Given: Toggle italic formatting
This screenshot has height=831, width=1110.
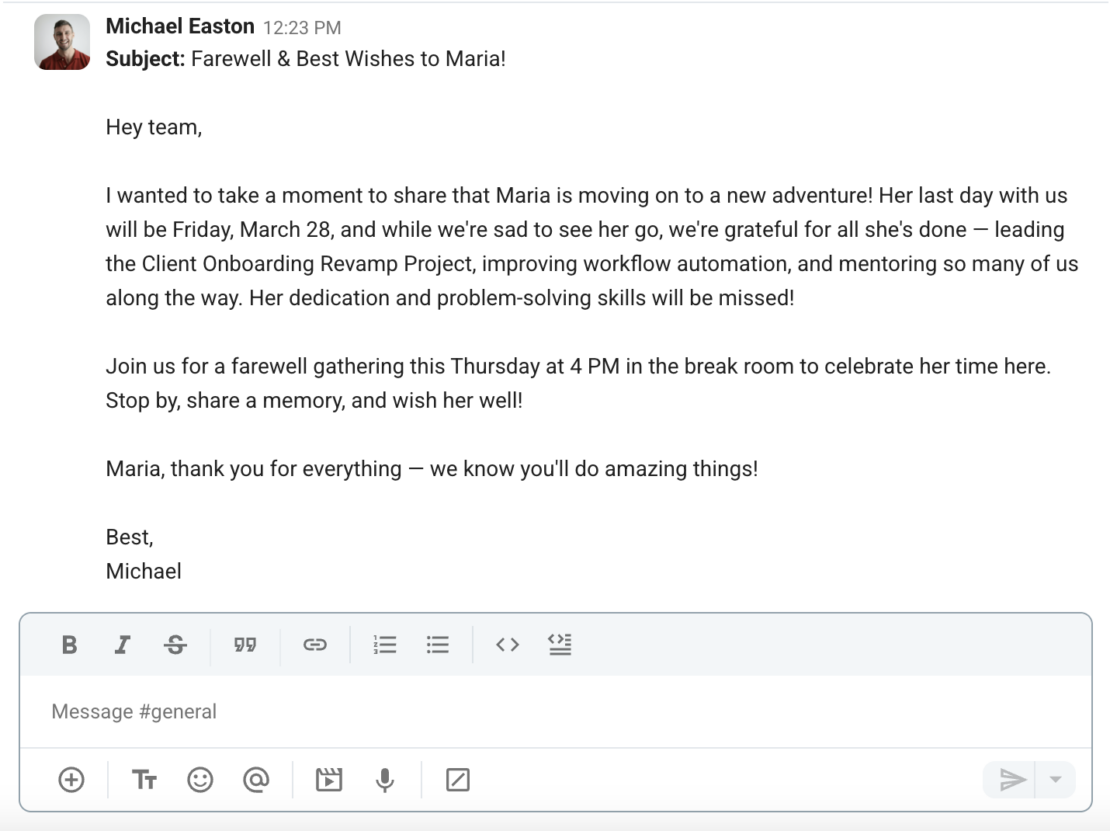Looking at the screenshot, I should (x=122, y=645).
